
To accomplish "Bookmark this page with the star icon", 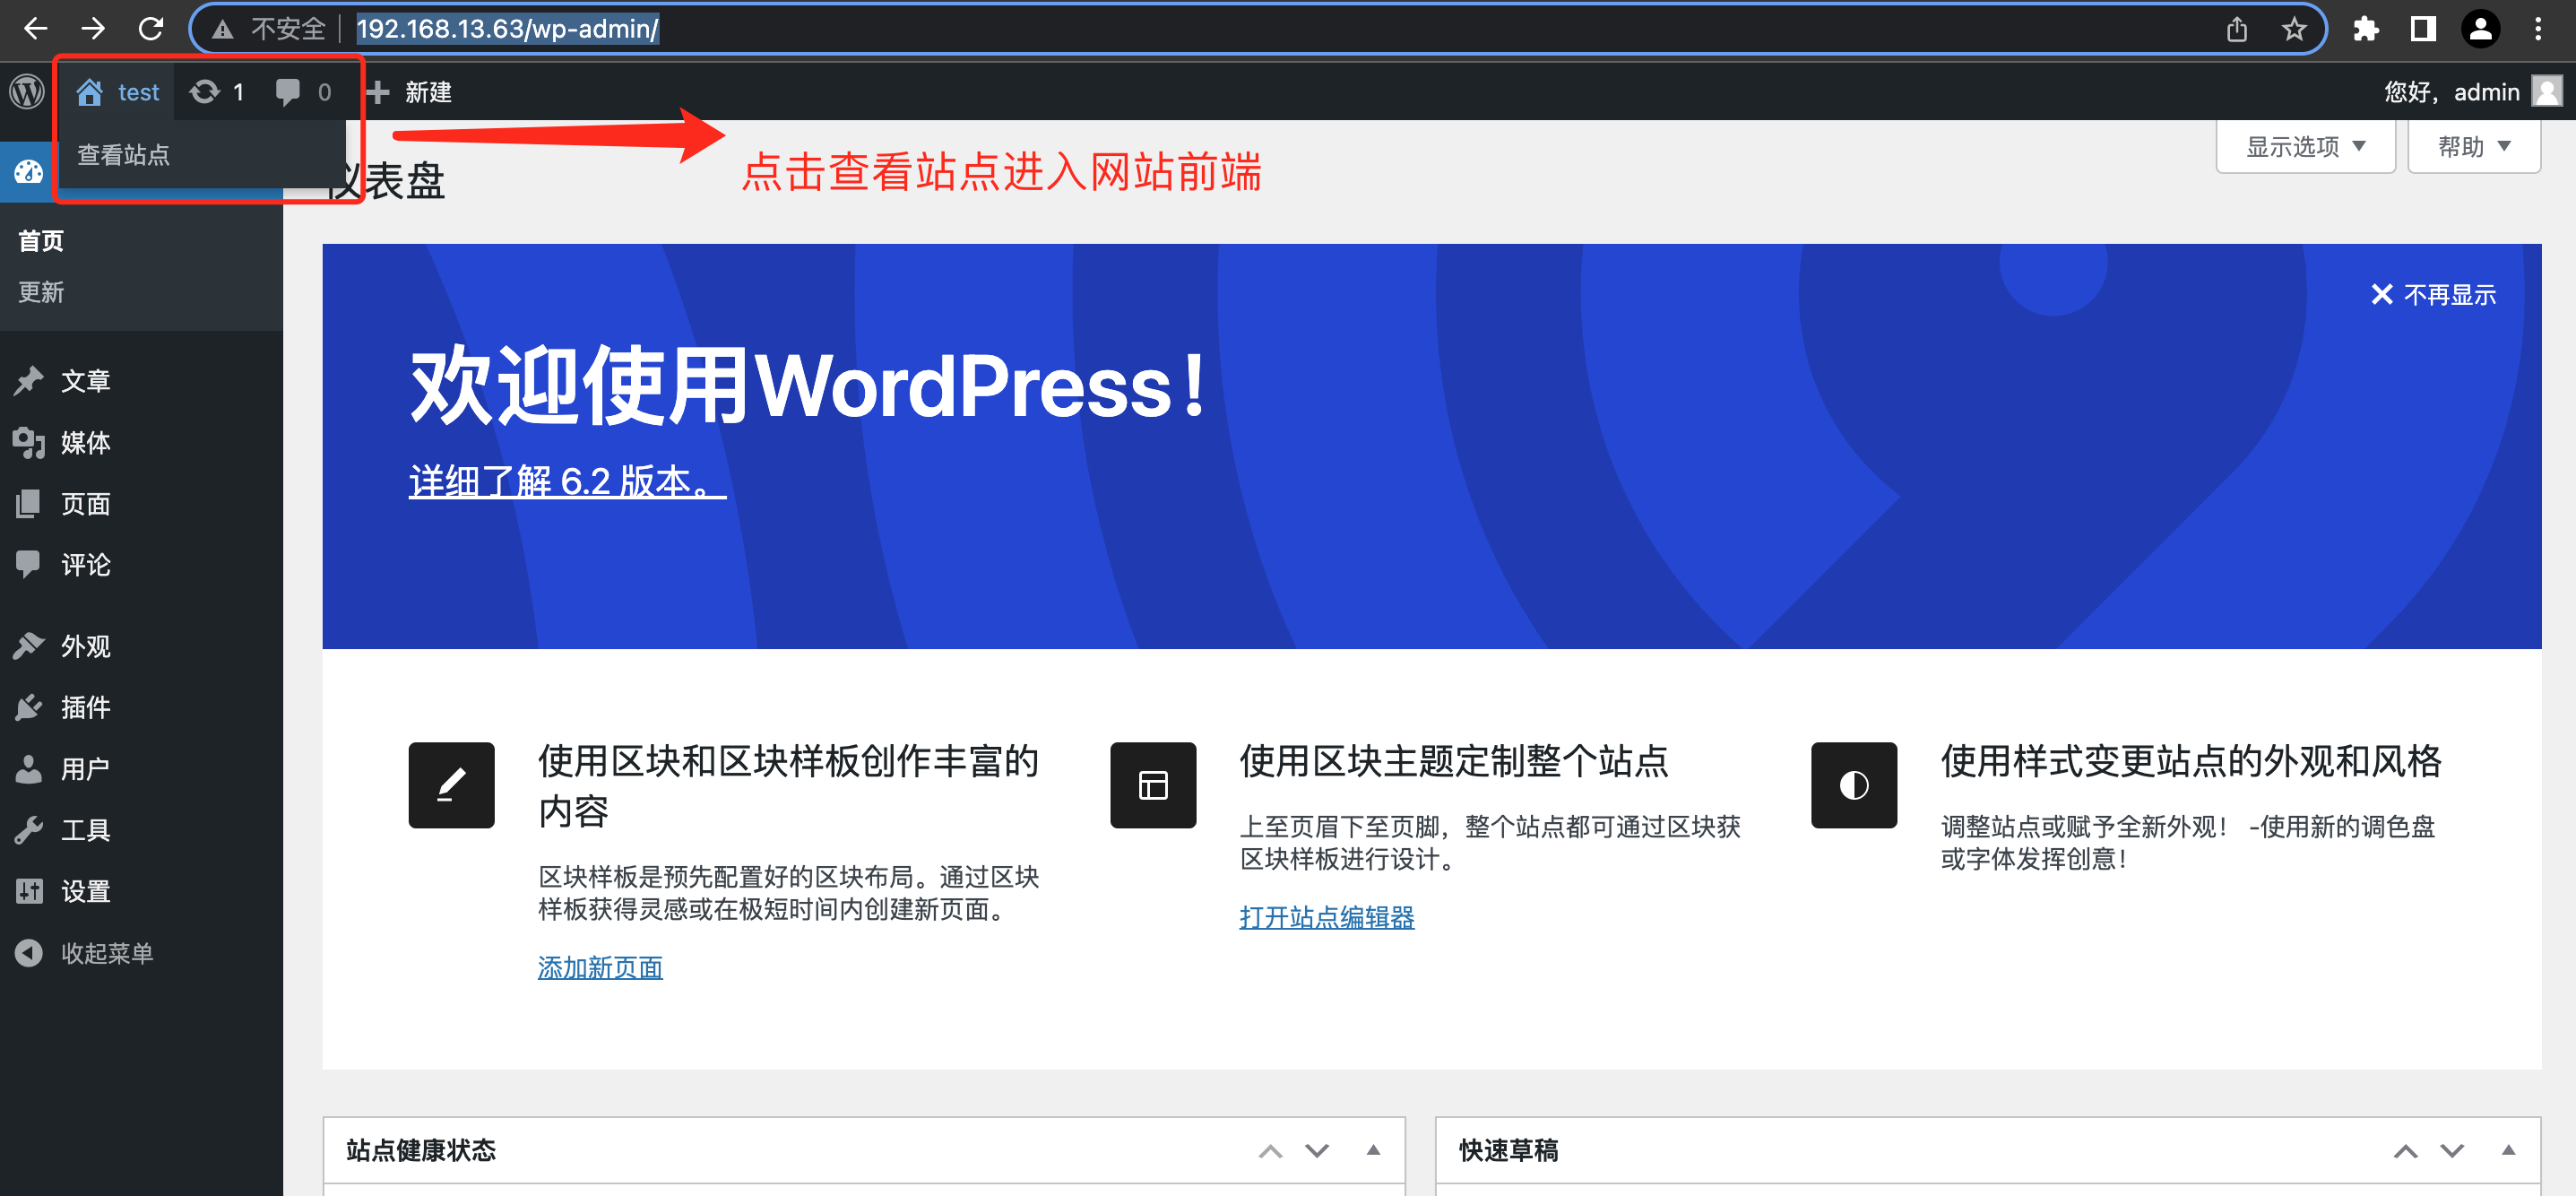I will pyautogui.click(x=2293, y=29).
